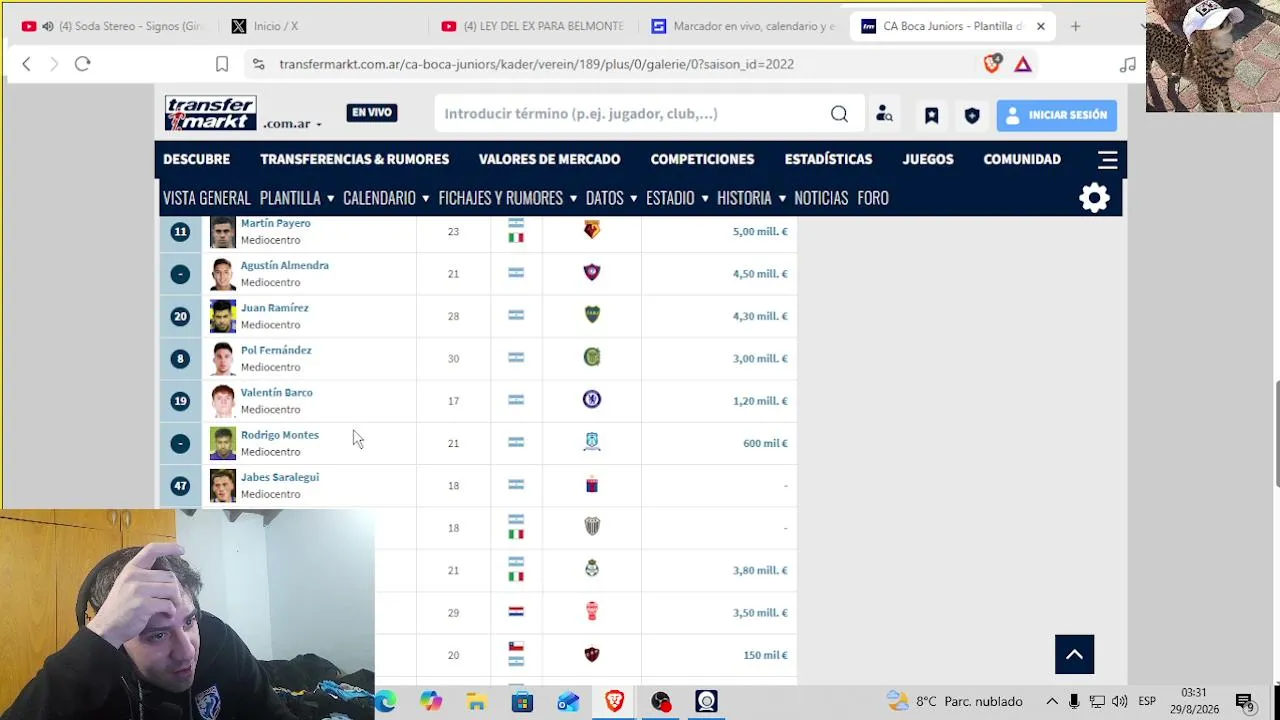Click the shield icon in site header

[x=971, y=115]
